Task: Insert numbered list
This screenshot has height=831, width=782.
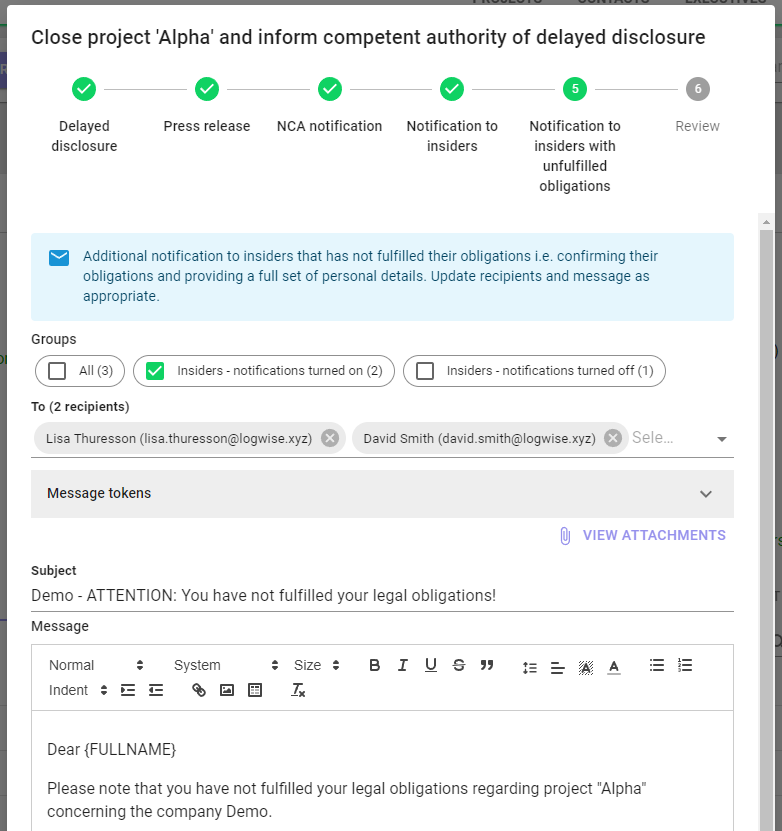Action: pos(685,665)
